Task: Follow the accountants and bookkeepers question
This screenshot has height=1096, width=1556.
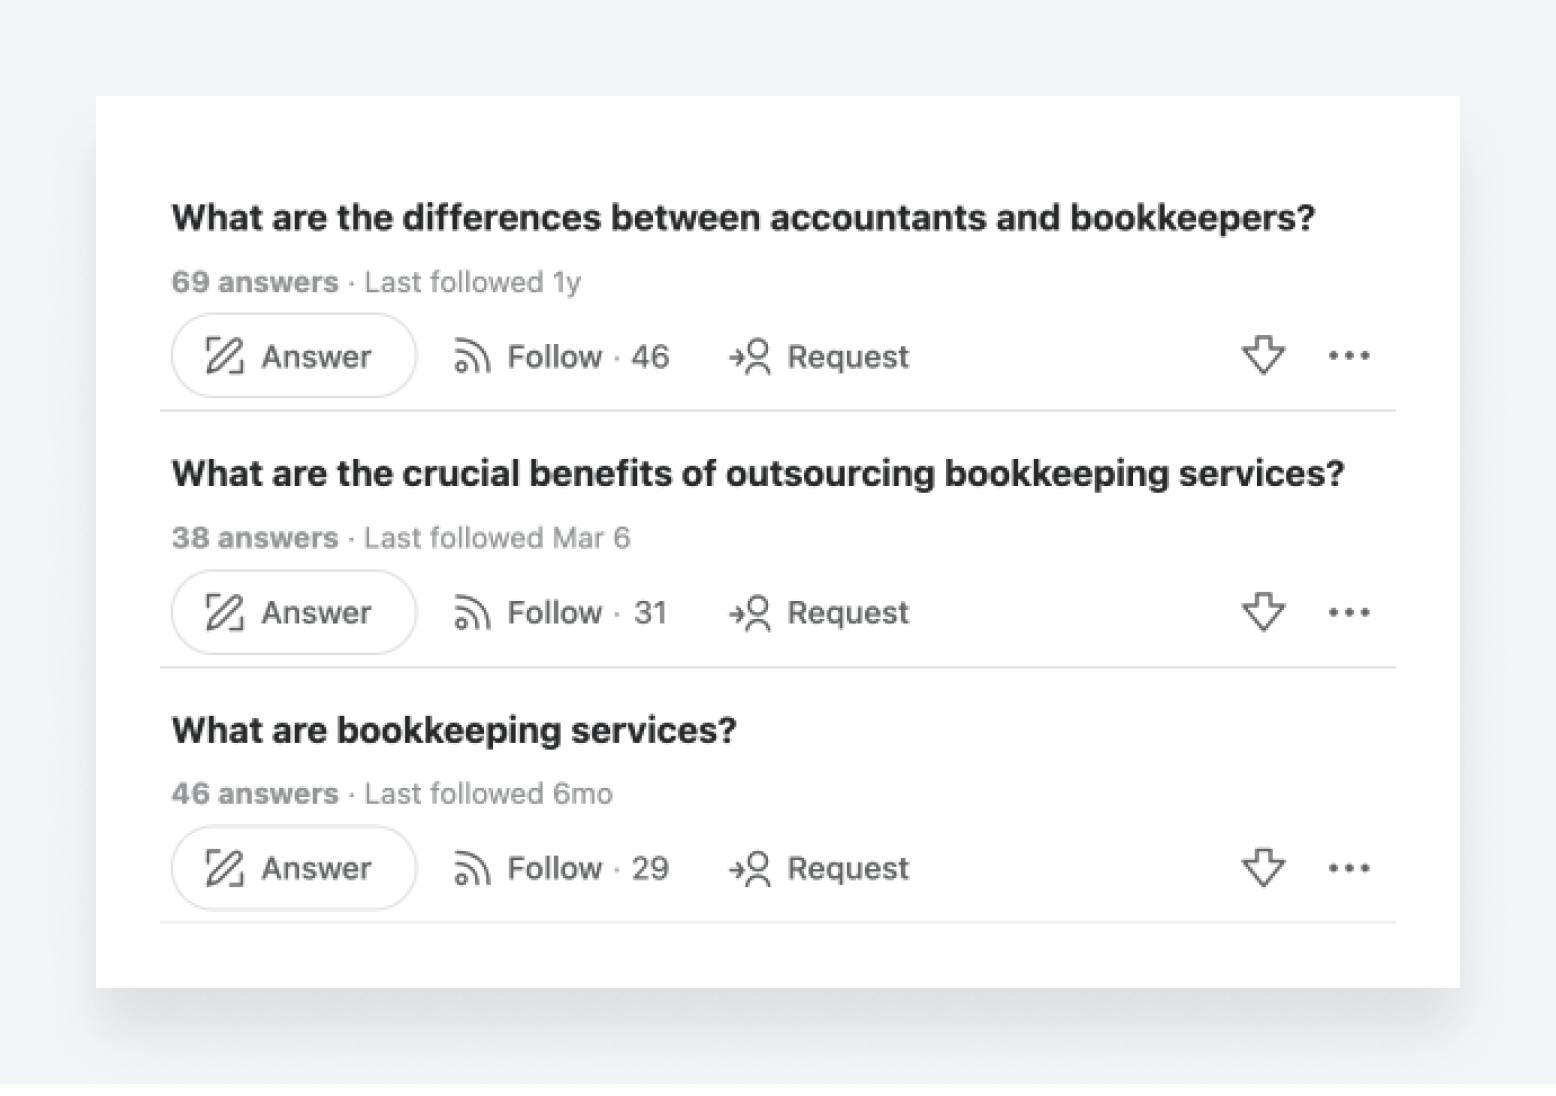Action: click(561, 356)
